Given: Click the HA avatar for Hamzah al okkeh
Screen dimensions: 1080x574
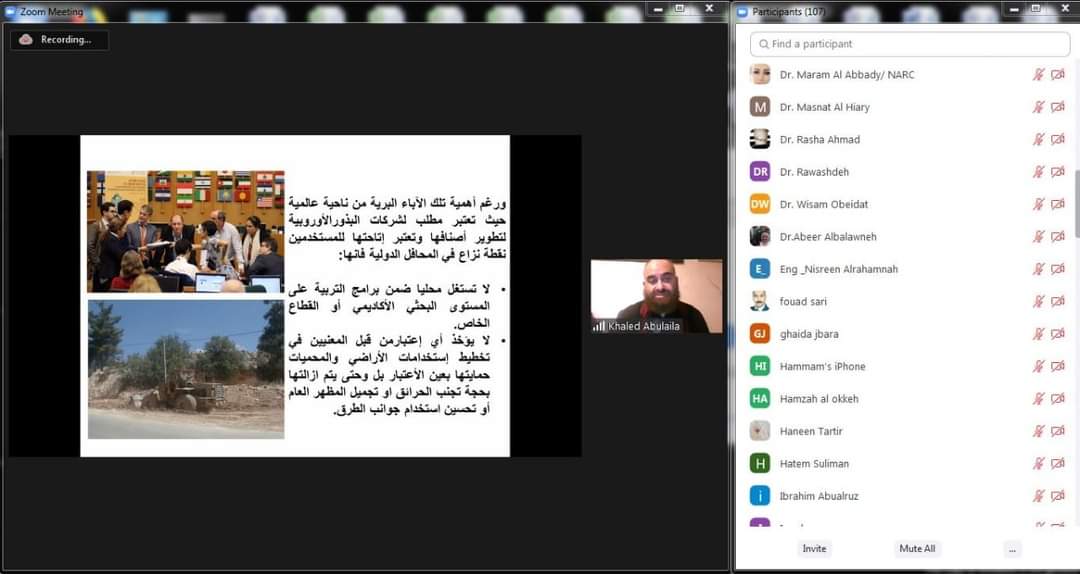Looking at the screenshot, I should (x=760, y=399).
